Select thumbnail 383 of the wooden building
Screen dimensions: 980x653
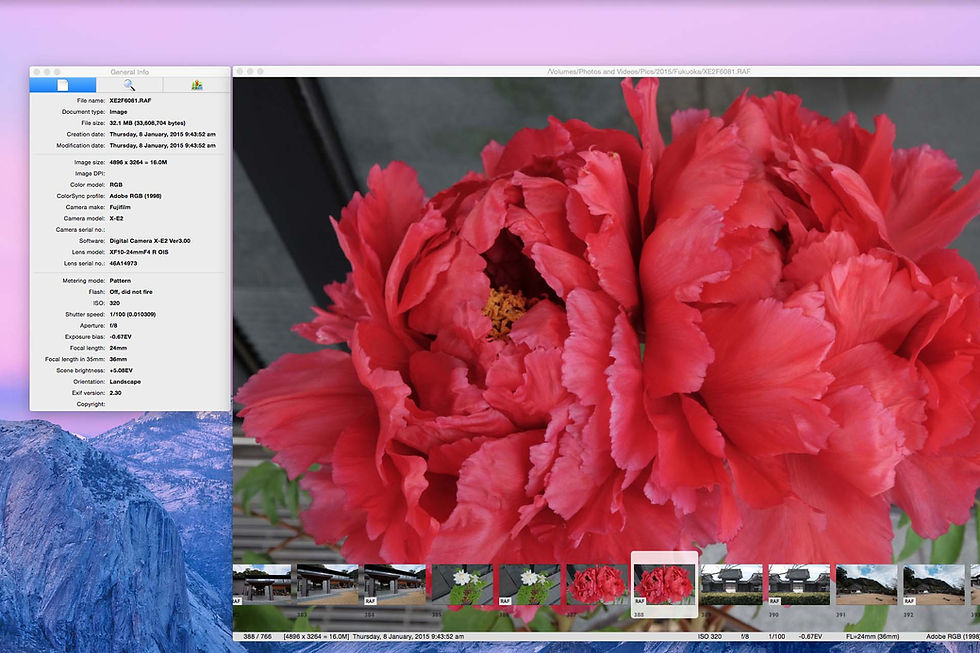point(328,584)
